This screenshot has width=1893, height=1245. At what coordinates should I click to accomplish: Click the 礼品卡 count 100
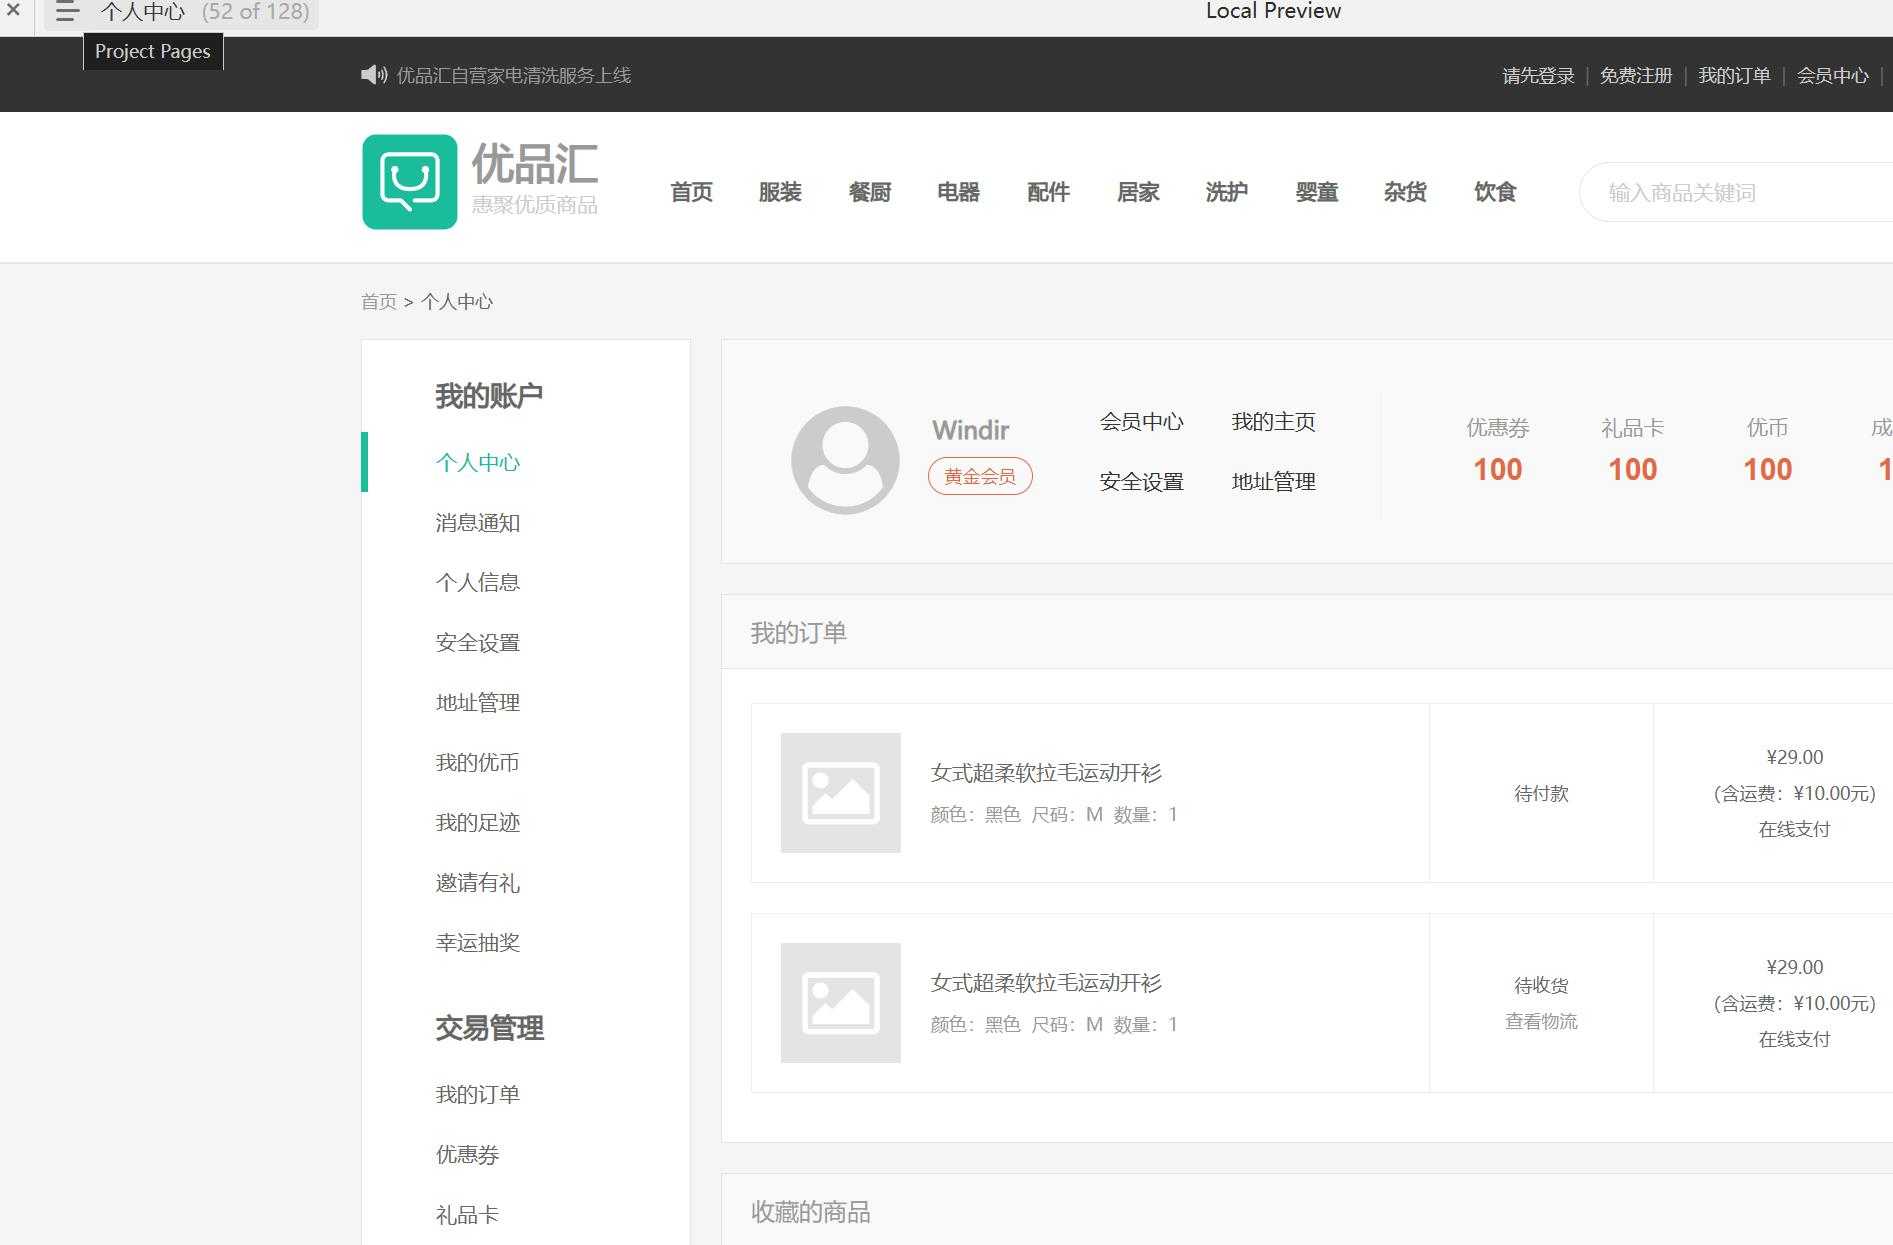pyautogui.click(x=1633, y=470)
